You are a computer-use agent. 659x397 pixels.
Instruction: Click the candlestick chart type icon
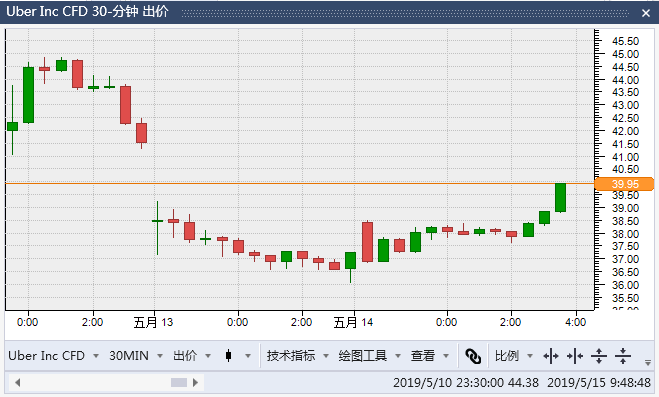pos(228,356)
